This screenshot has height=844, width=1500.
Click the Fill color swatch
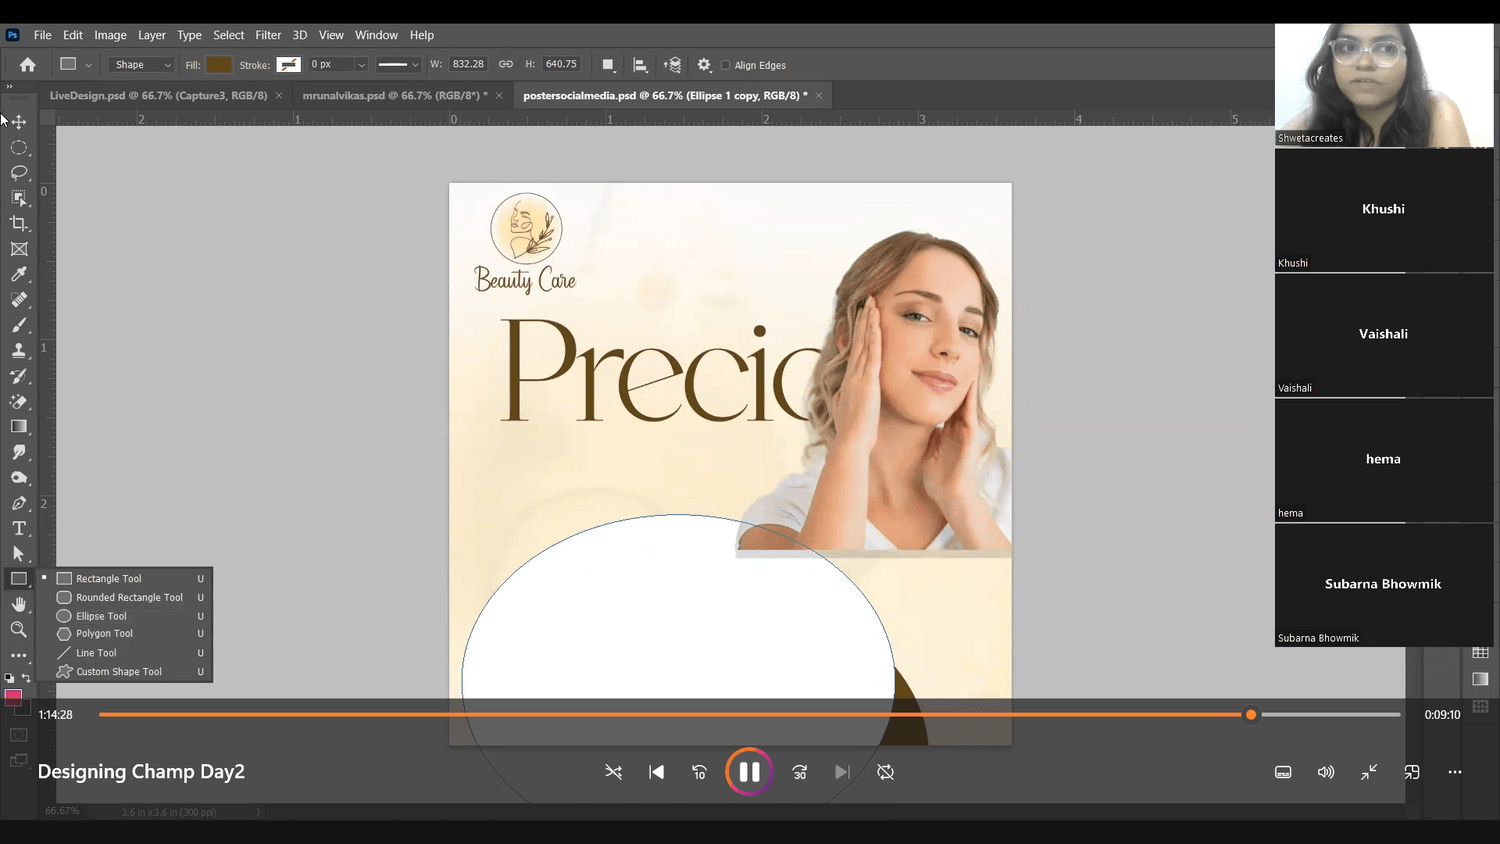pos(219,65)
